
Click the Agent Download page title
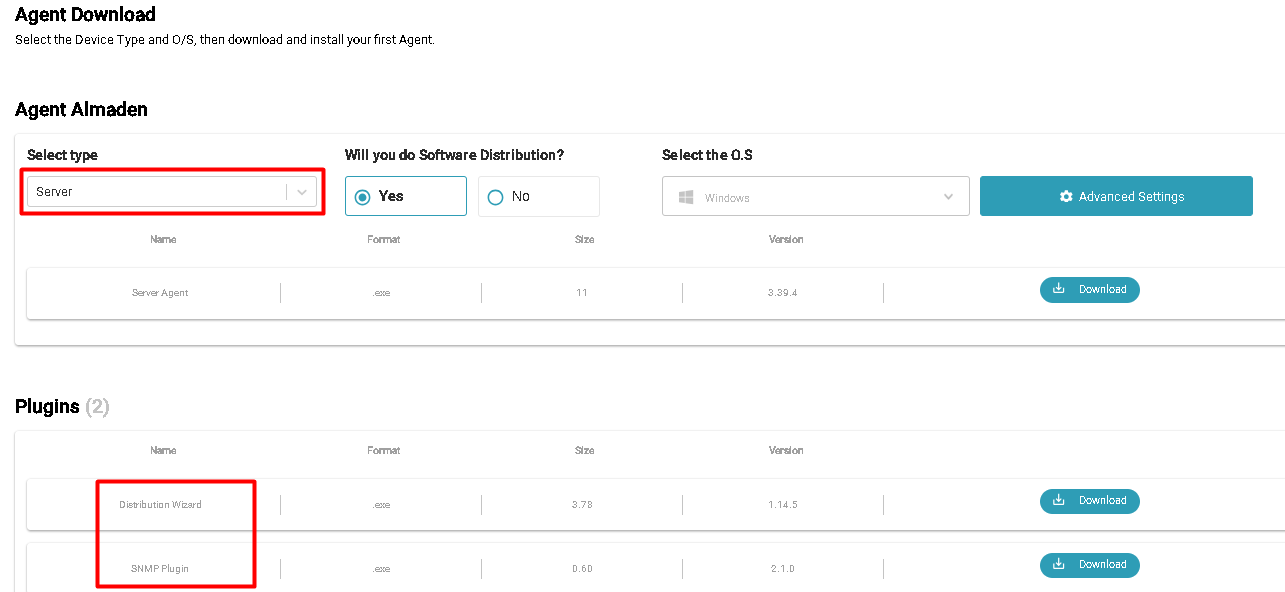[85, 14]
